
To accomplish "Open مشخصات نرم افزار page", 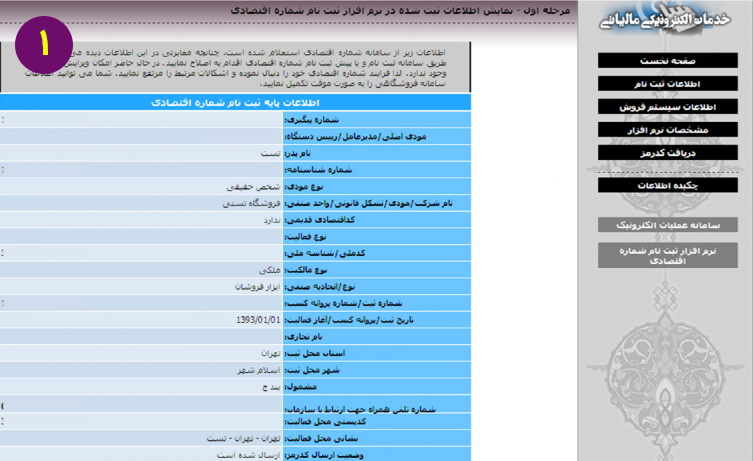I will (x=668, y=130).
